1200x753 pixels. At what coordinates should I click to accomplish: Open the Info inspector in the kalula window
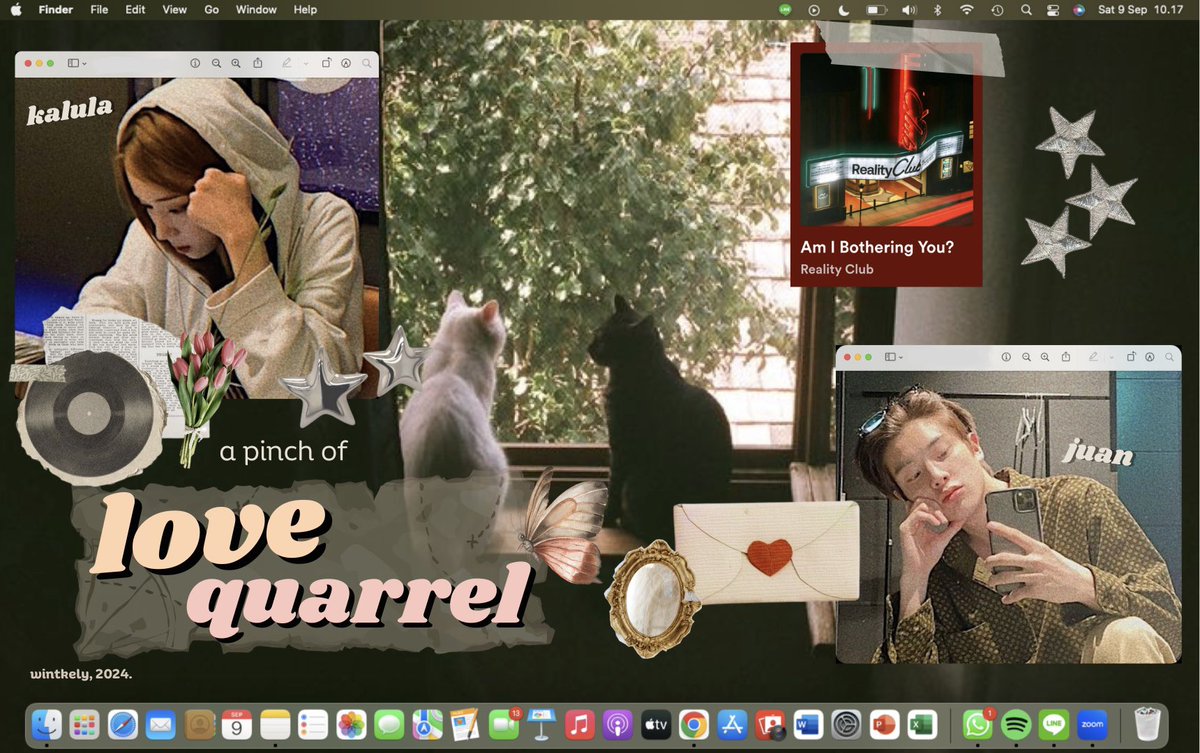click(x=196, y=63)
